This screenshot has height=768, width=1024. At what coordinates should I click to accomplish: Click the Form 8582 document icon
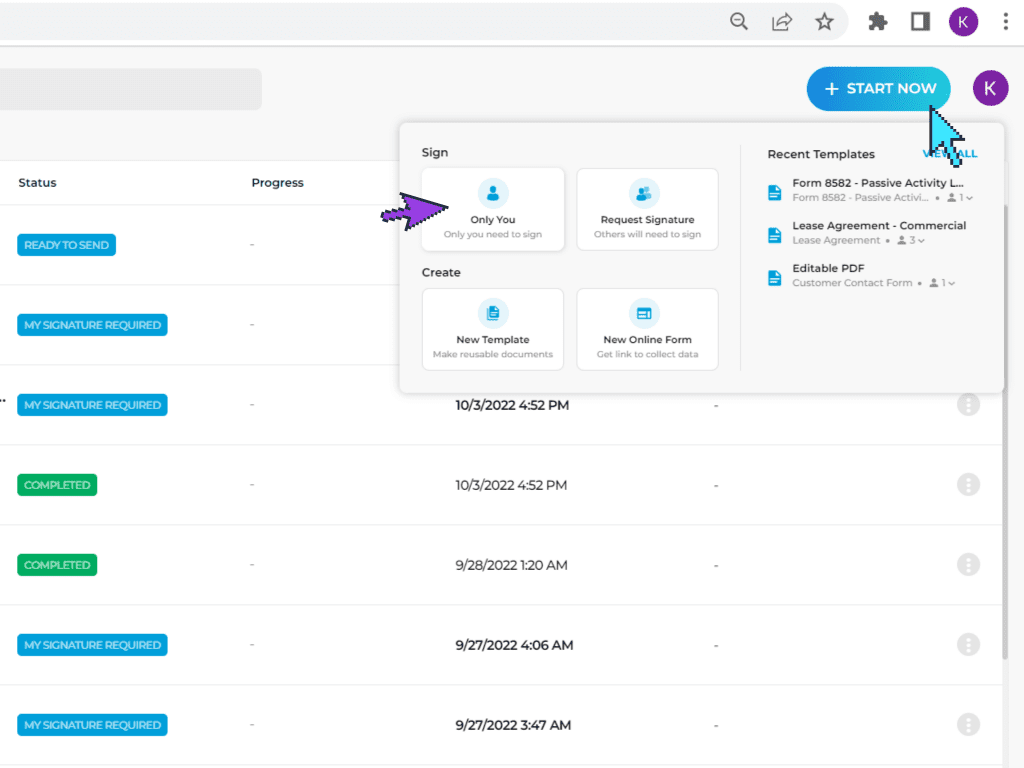[x=775, y=193]
